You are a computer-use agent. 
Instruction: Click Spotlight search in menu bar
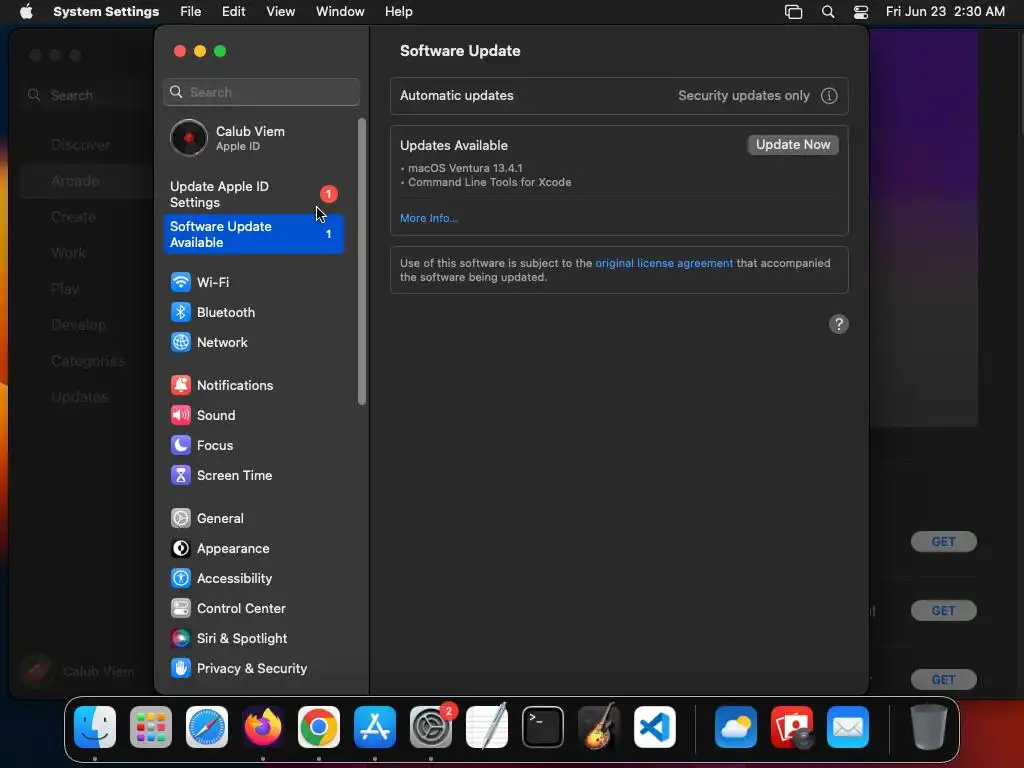(x=827, y=12)
